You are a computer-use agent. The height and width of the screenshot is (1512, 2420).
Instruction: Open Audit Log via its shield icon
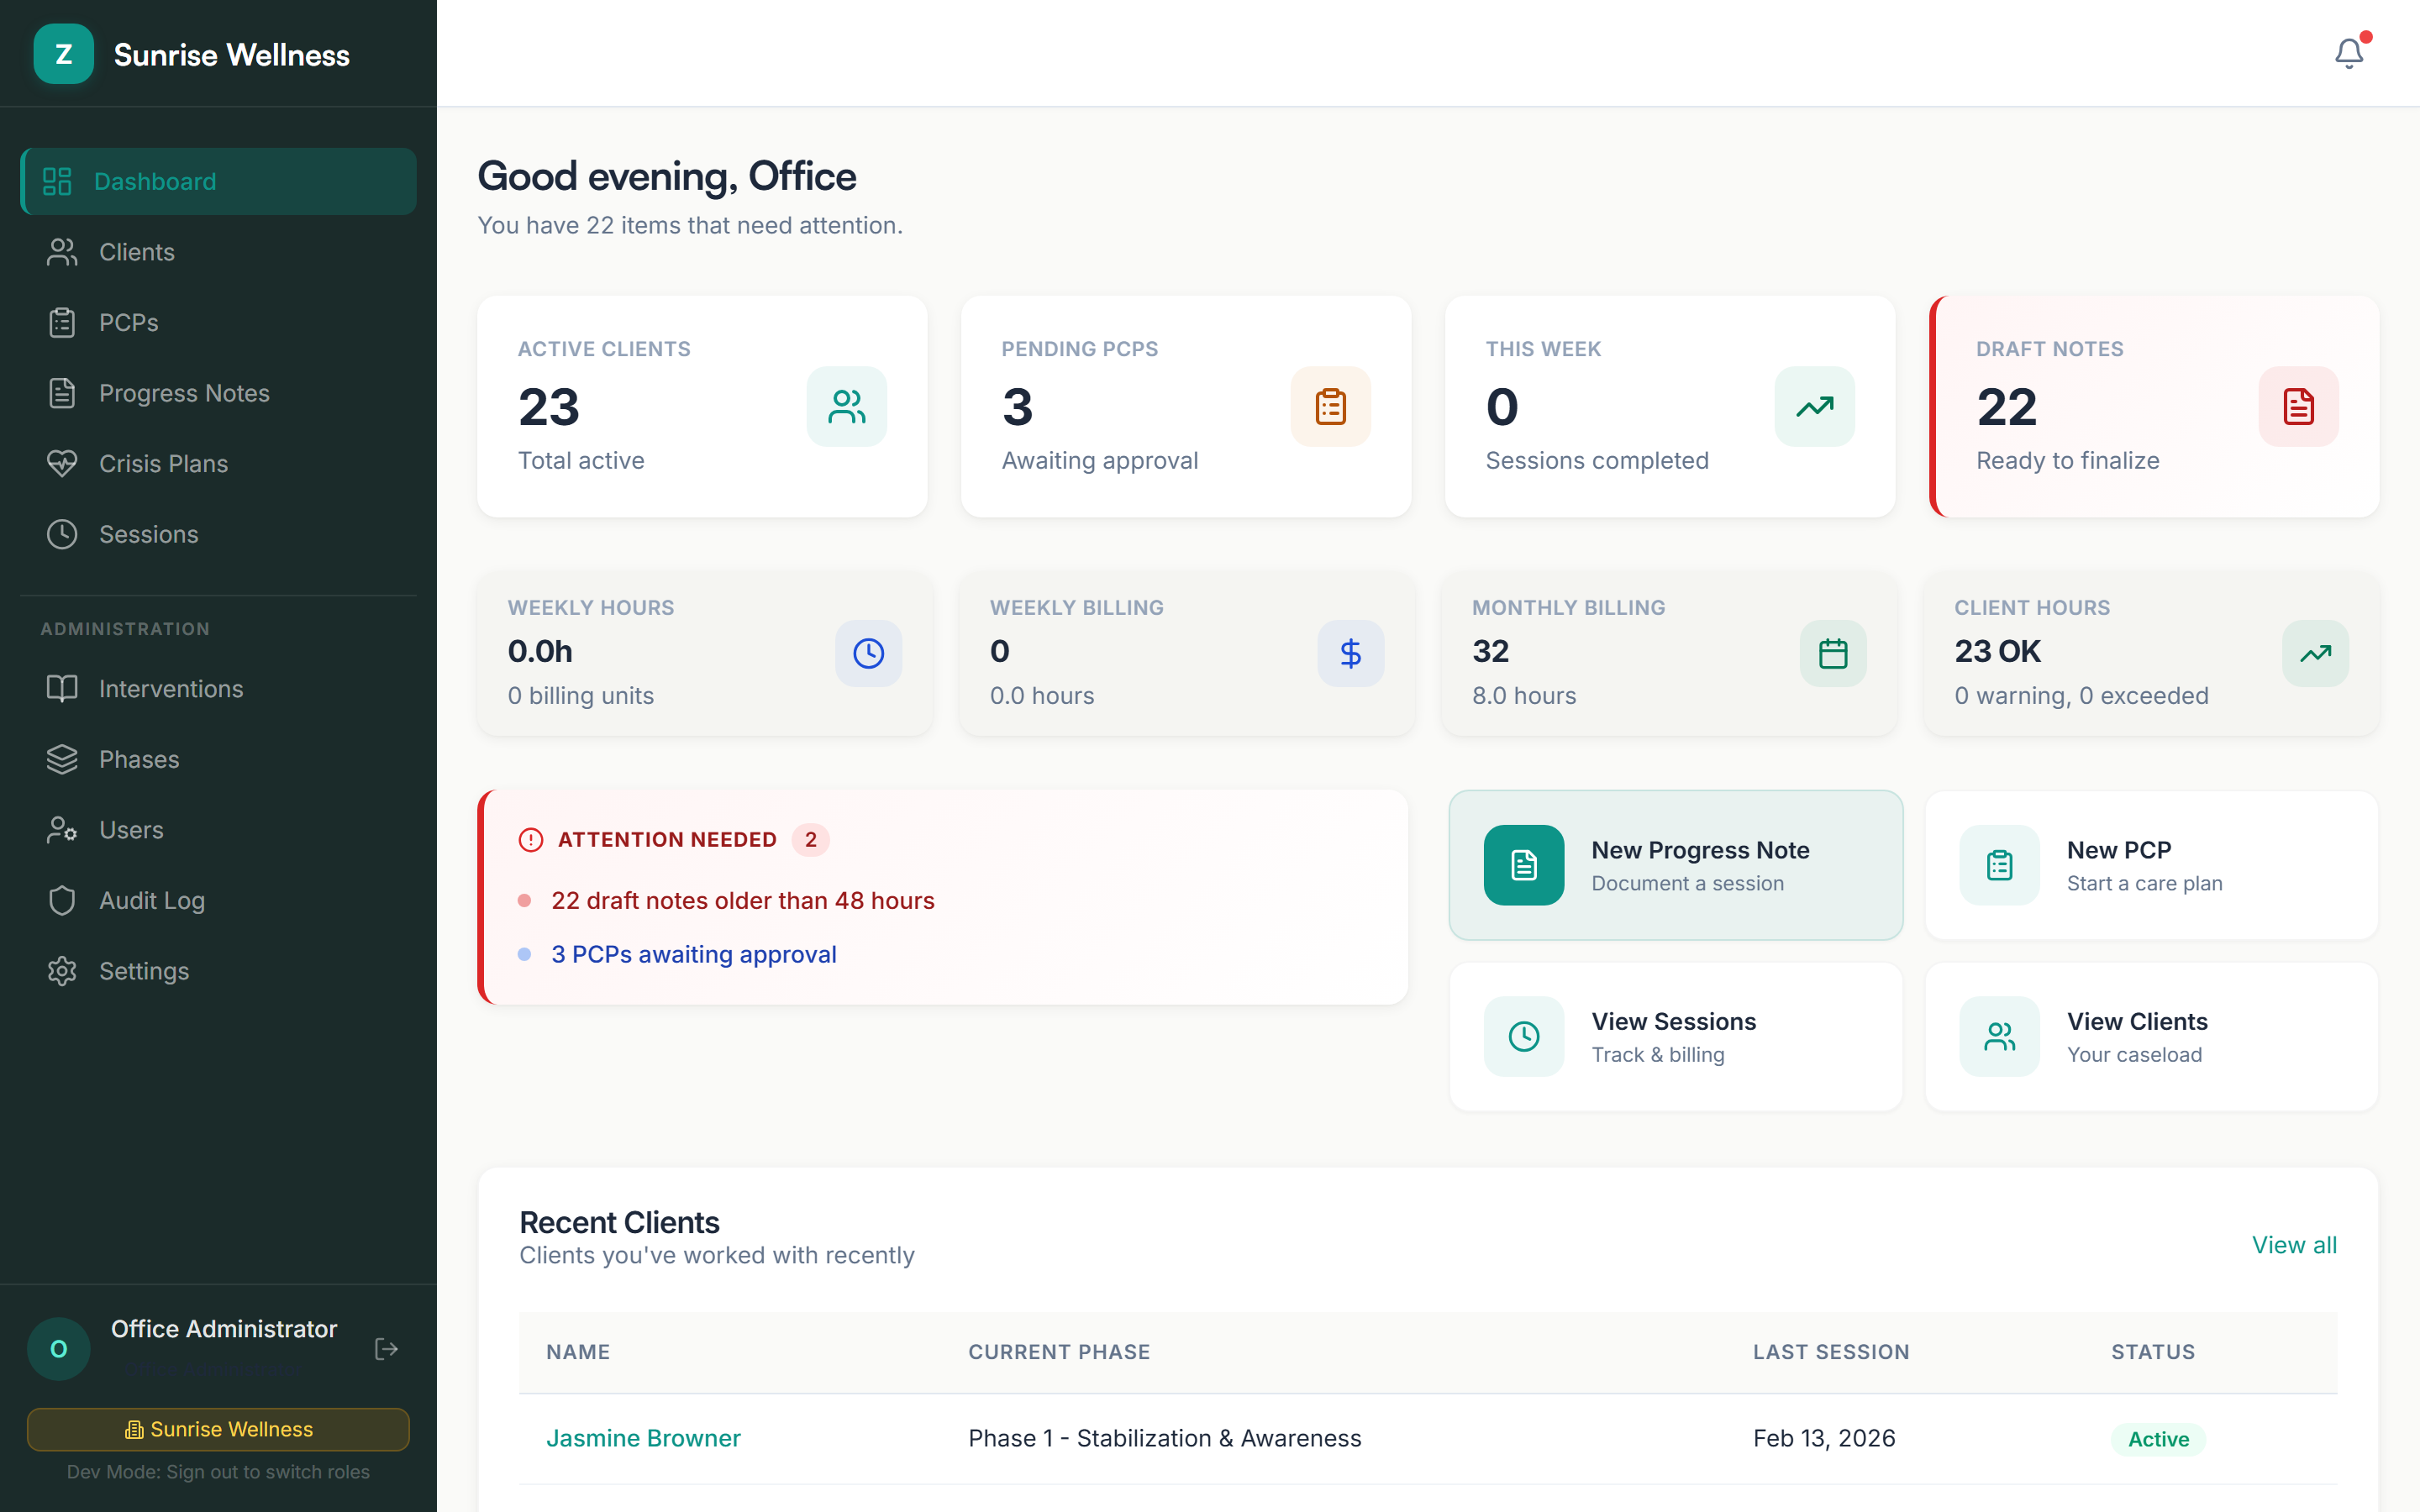coord(62,900)
